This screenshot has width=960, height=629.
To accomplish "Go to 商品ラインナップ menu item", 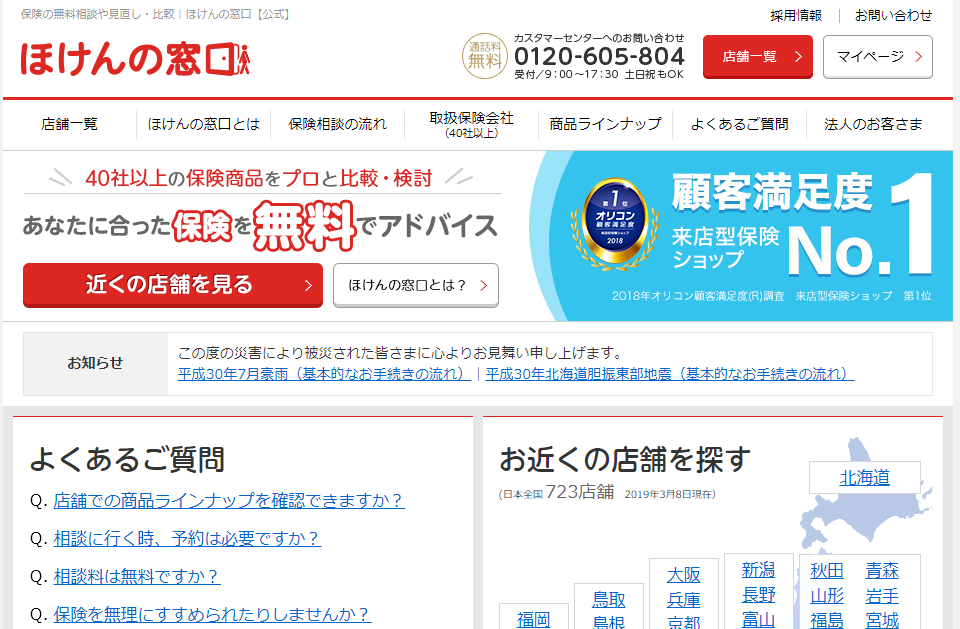I will [606, 124].
